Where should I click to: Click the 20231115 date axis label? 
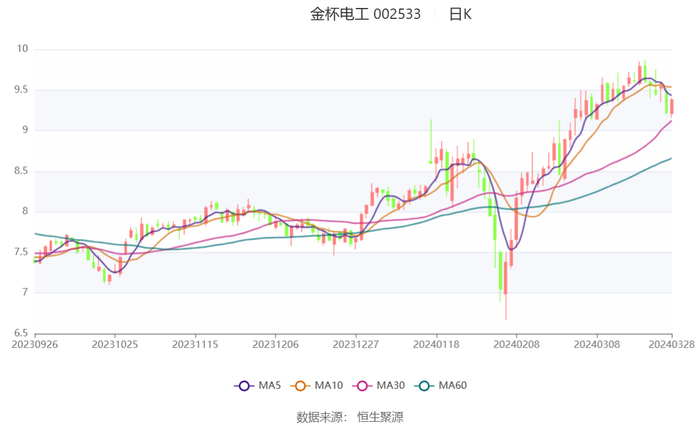(195, 343)
